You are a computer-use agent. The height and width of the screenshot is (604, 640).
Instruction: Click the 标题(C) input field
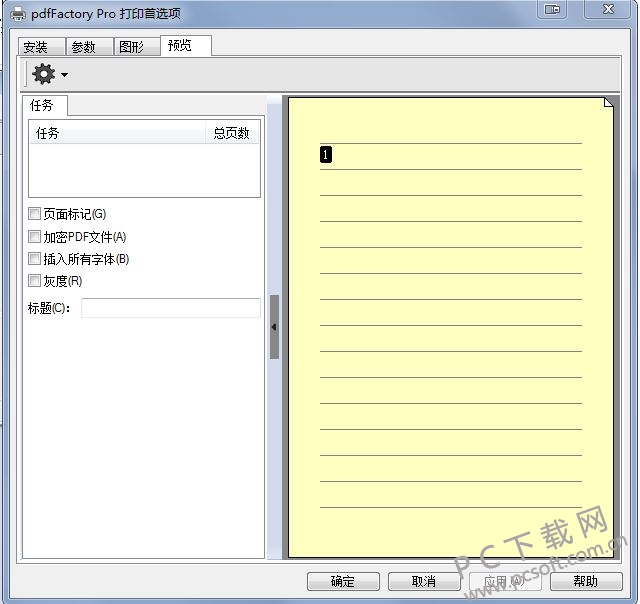tap(171, 308)
